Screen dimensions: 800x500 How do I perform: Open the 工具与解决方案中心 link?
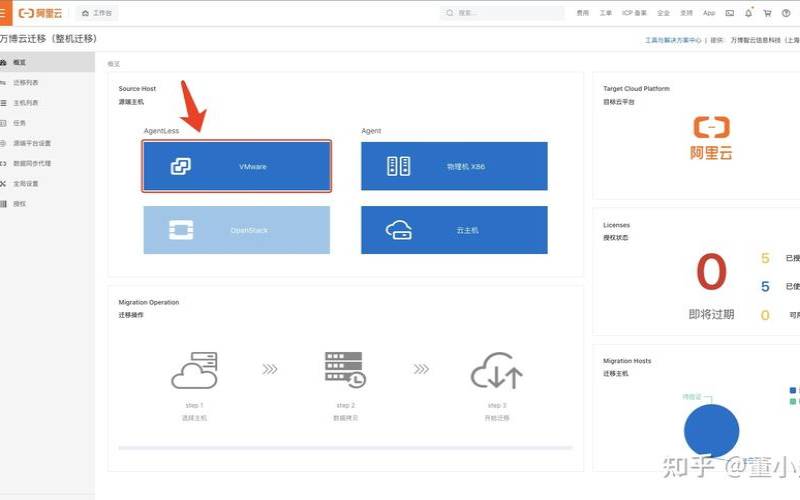tap(673, 40)
